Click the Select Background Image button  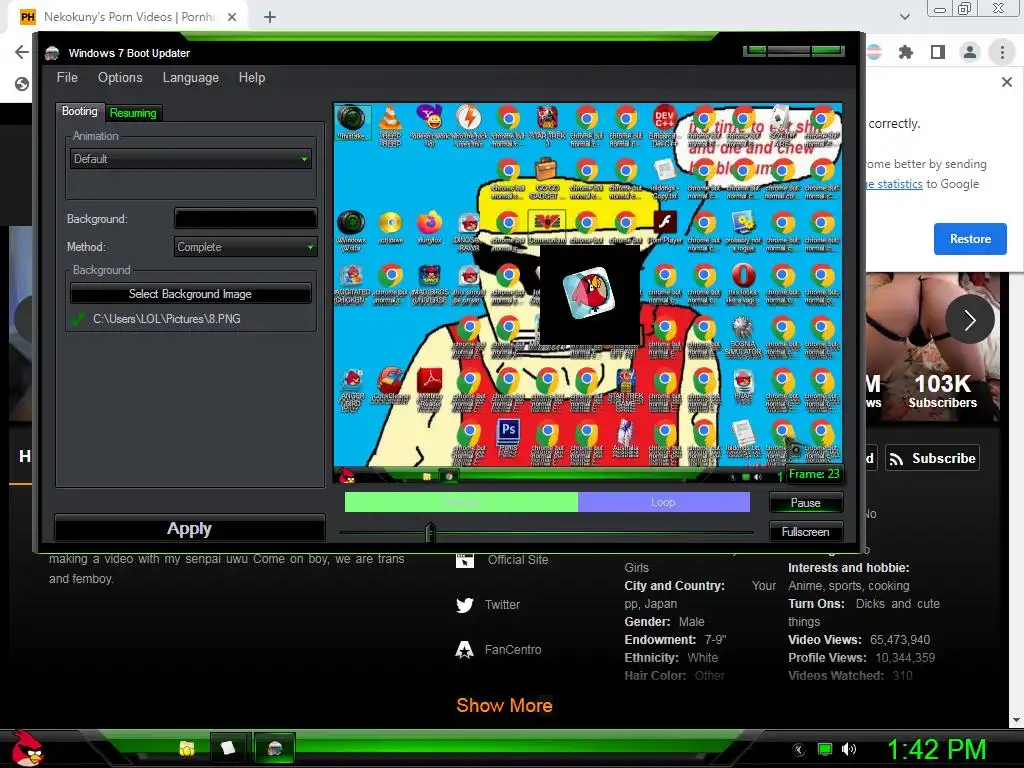pyautogui.click(x=190, y=294)
